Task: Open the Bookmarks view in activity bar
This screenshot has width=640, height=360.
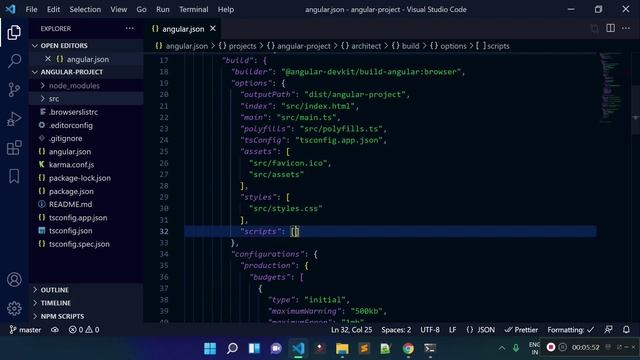Action: tap(14, 176)
